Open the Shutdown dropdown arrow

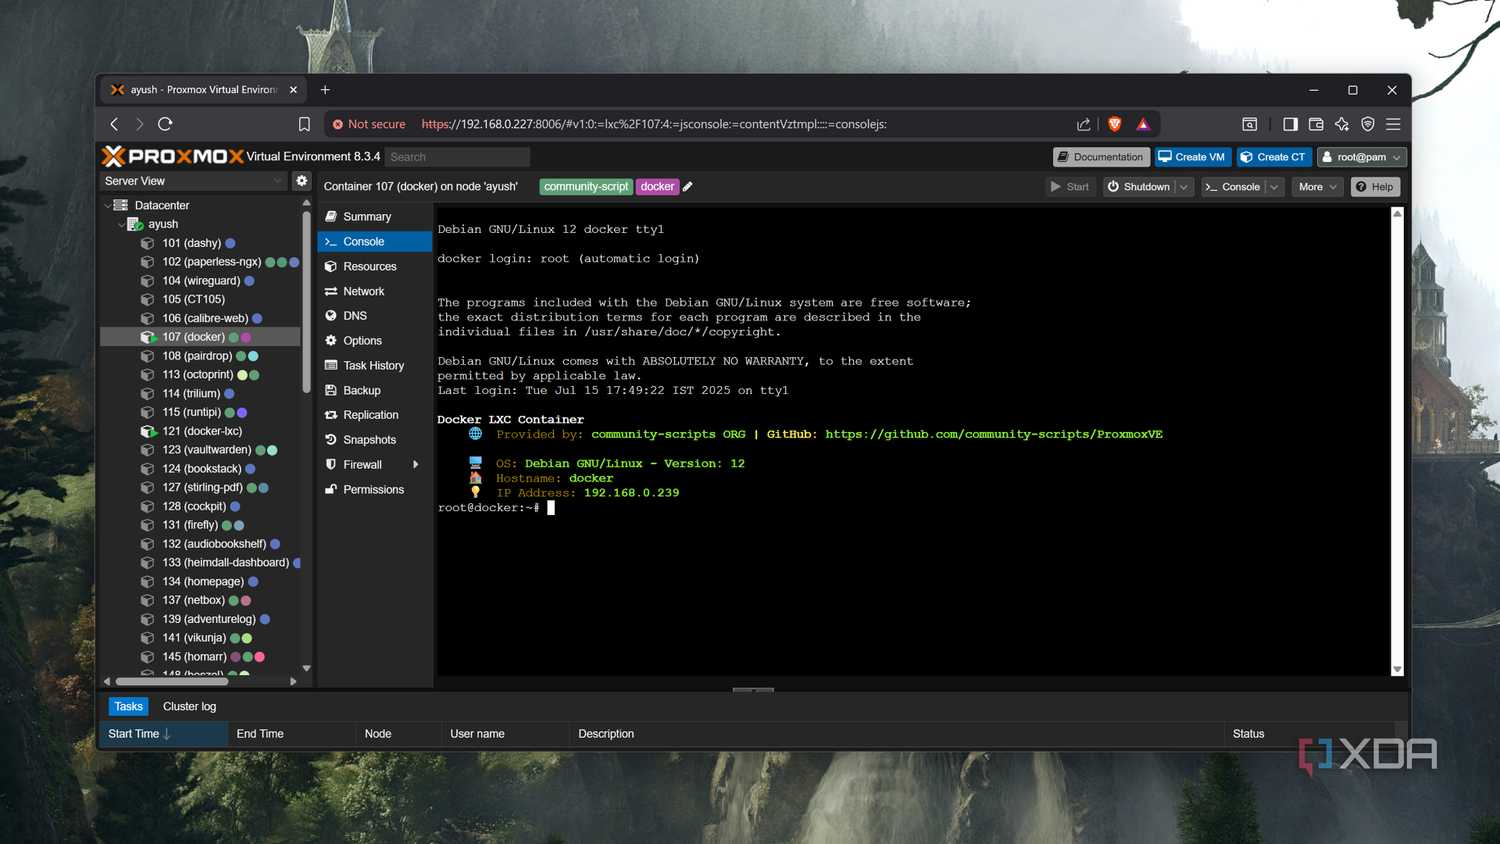pyautogui.click(x=1184, y=186)
